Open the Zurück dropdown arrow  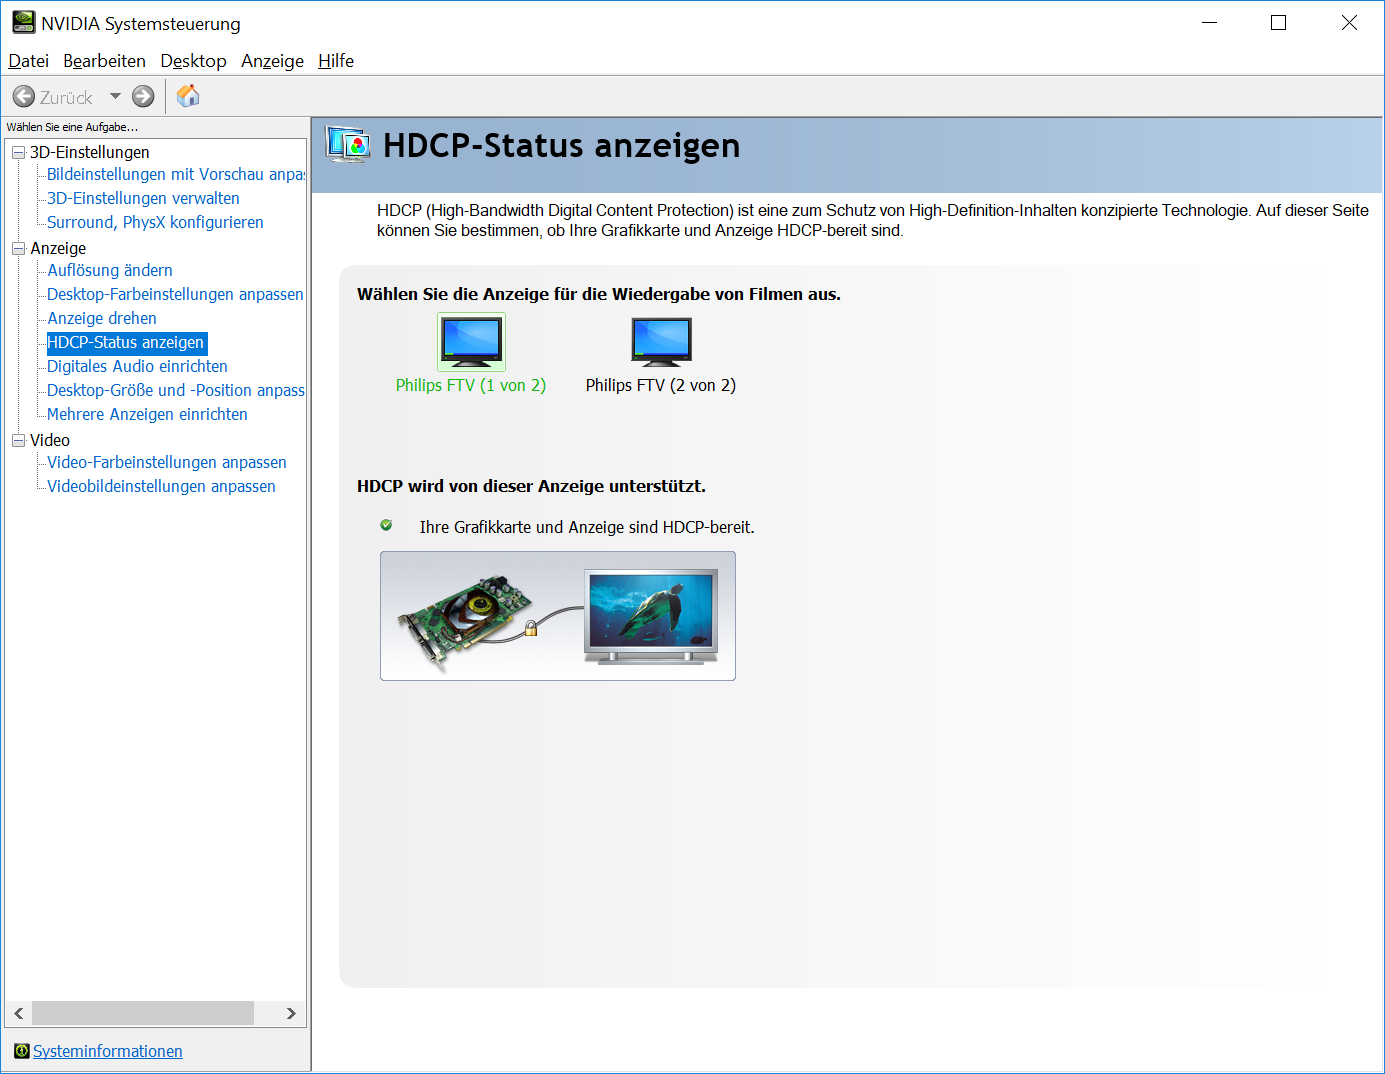[x=115, y=96]
